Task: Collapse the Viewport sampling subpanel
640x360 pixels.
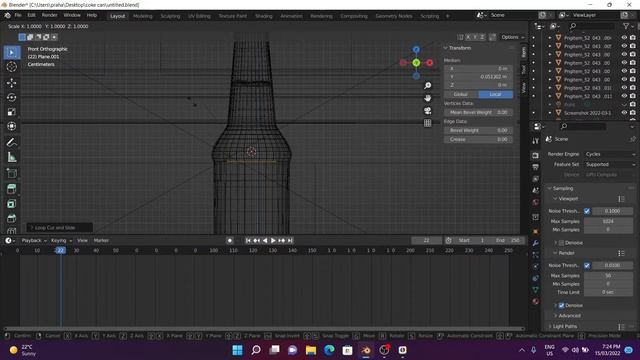Action: click(x=568, y=199)
